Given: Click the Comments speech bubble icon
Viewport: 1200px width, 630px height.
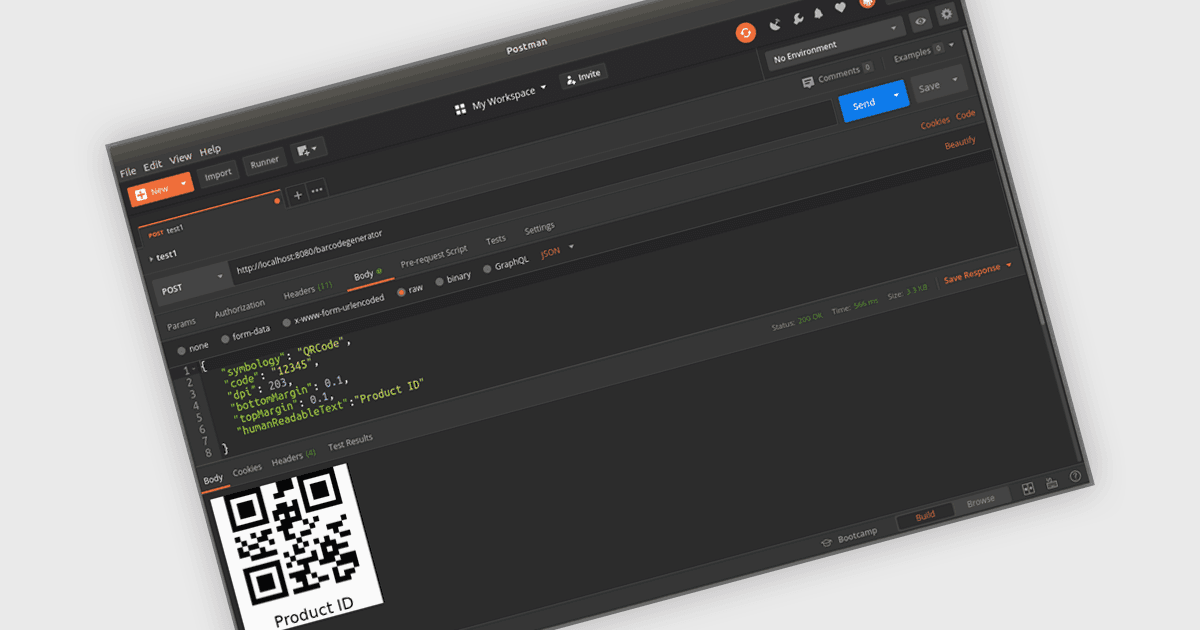Looking at the screenshot, I should (807, 83).
